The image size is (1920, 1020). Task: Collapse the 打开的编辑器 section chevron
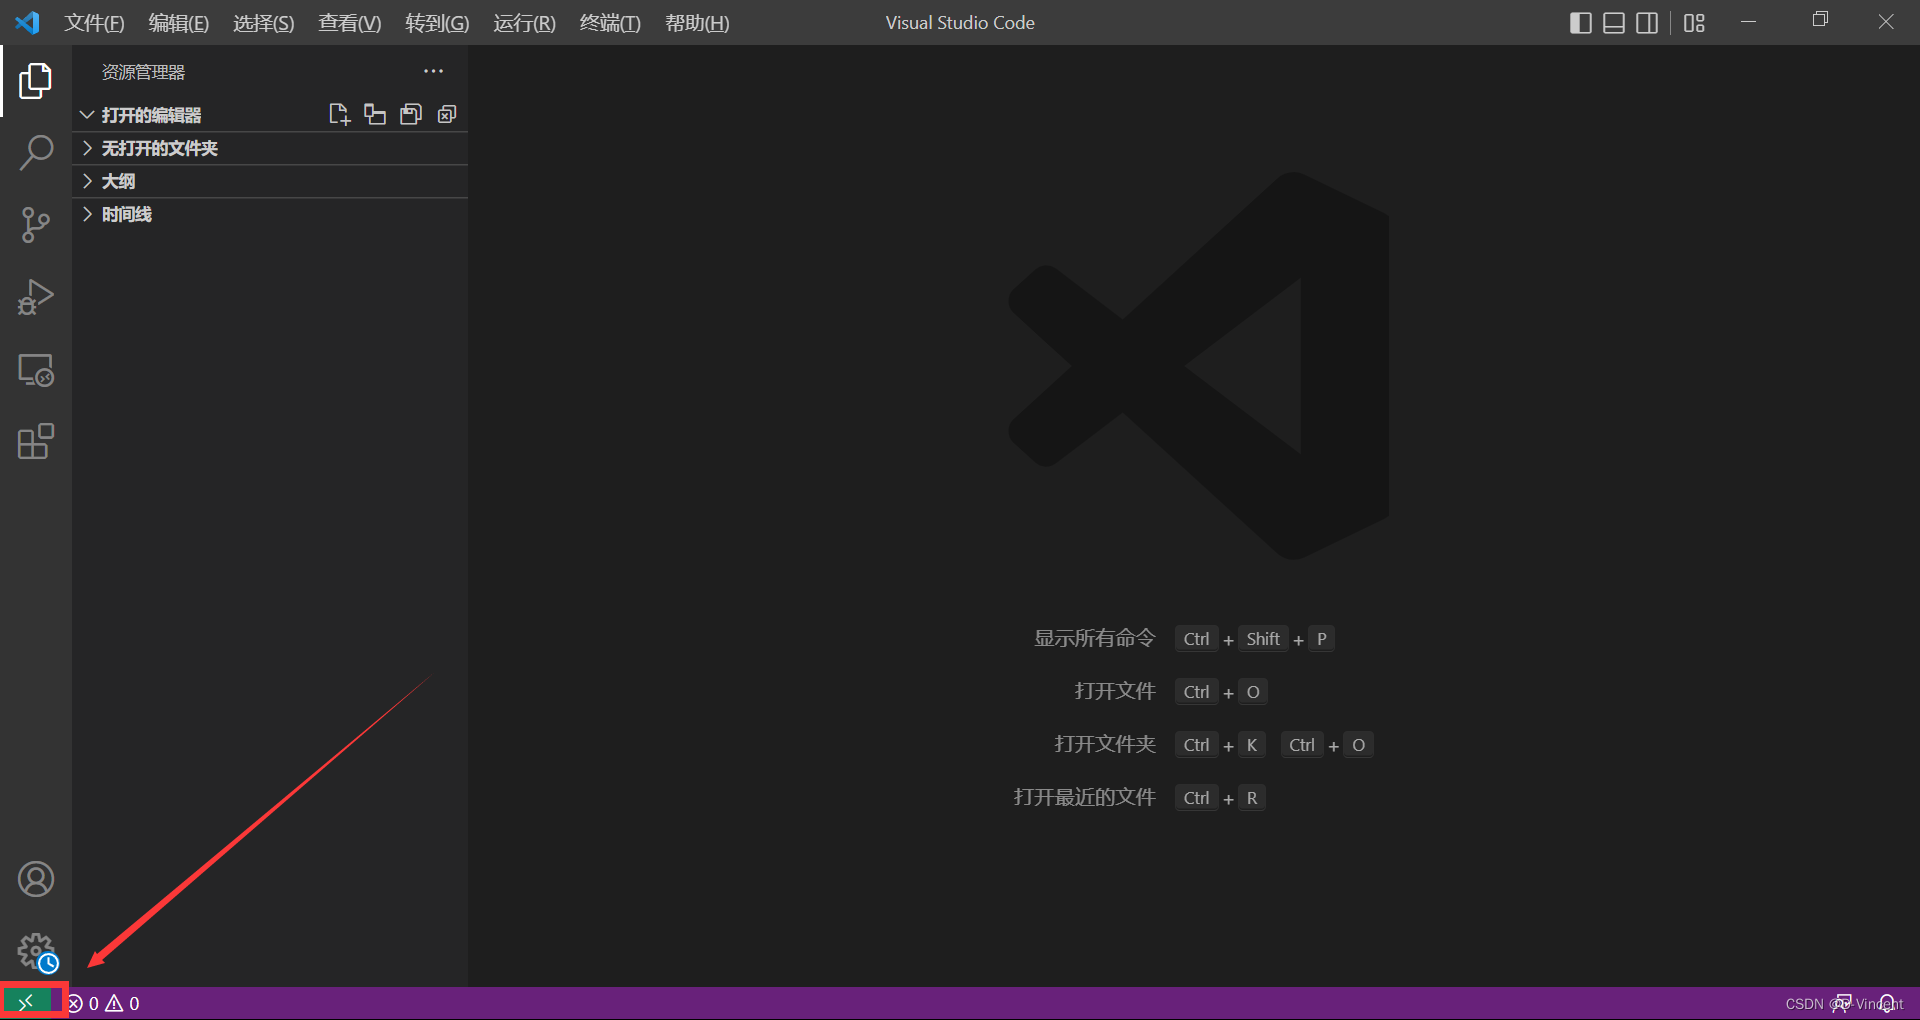[x=87, y=115]
